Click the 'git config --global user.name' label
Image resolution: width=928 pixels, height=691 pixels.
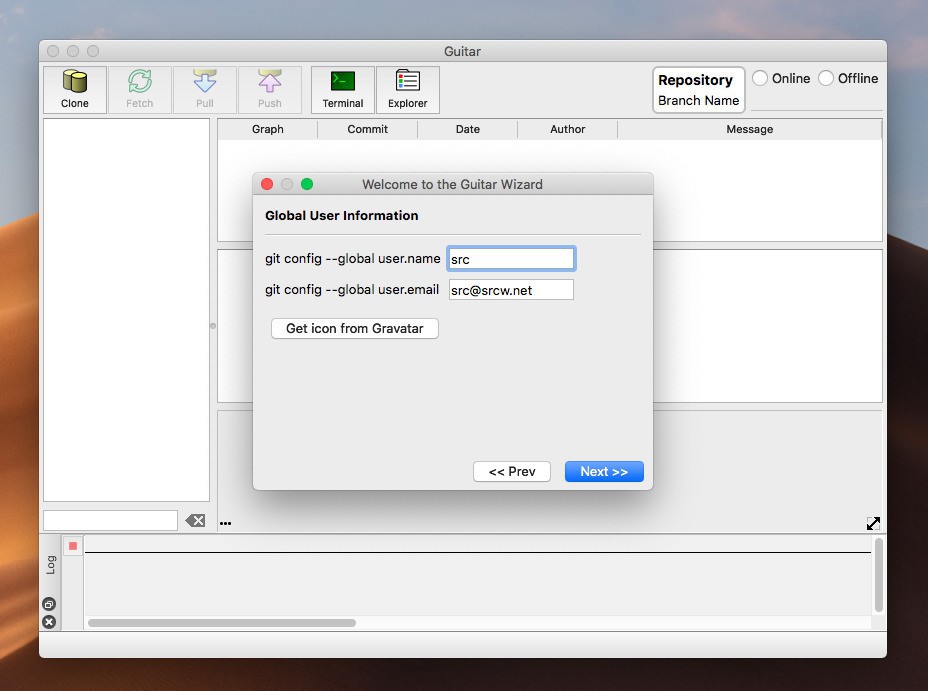coord(353,259)
